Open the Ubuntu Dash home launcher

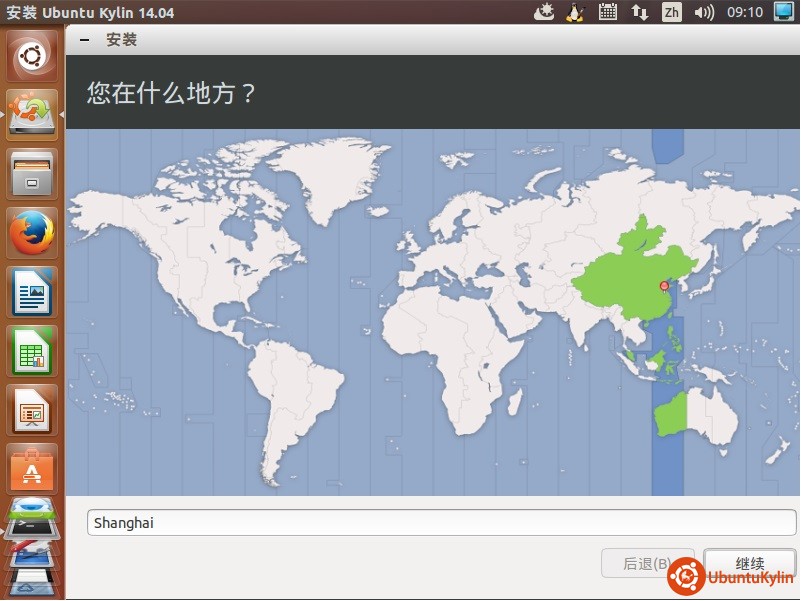[32, 56]
